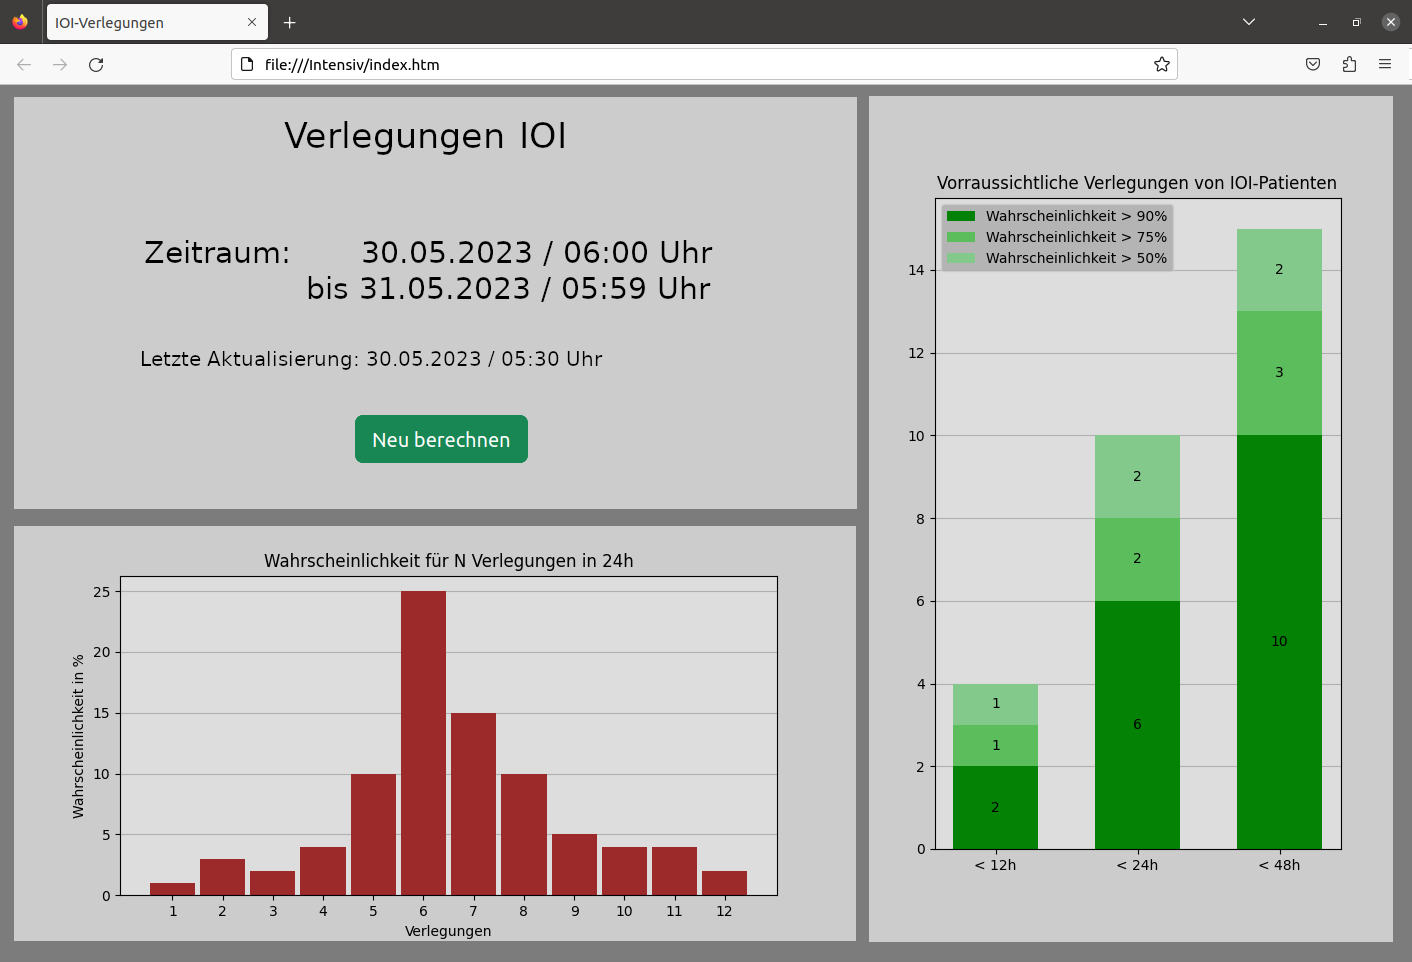Viewport: 1412px width, 962px height.
Task: Open the Save to Pocket icon
Action: click(1313, 64)
